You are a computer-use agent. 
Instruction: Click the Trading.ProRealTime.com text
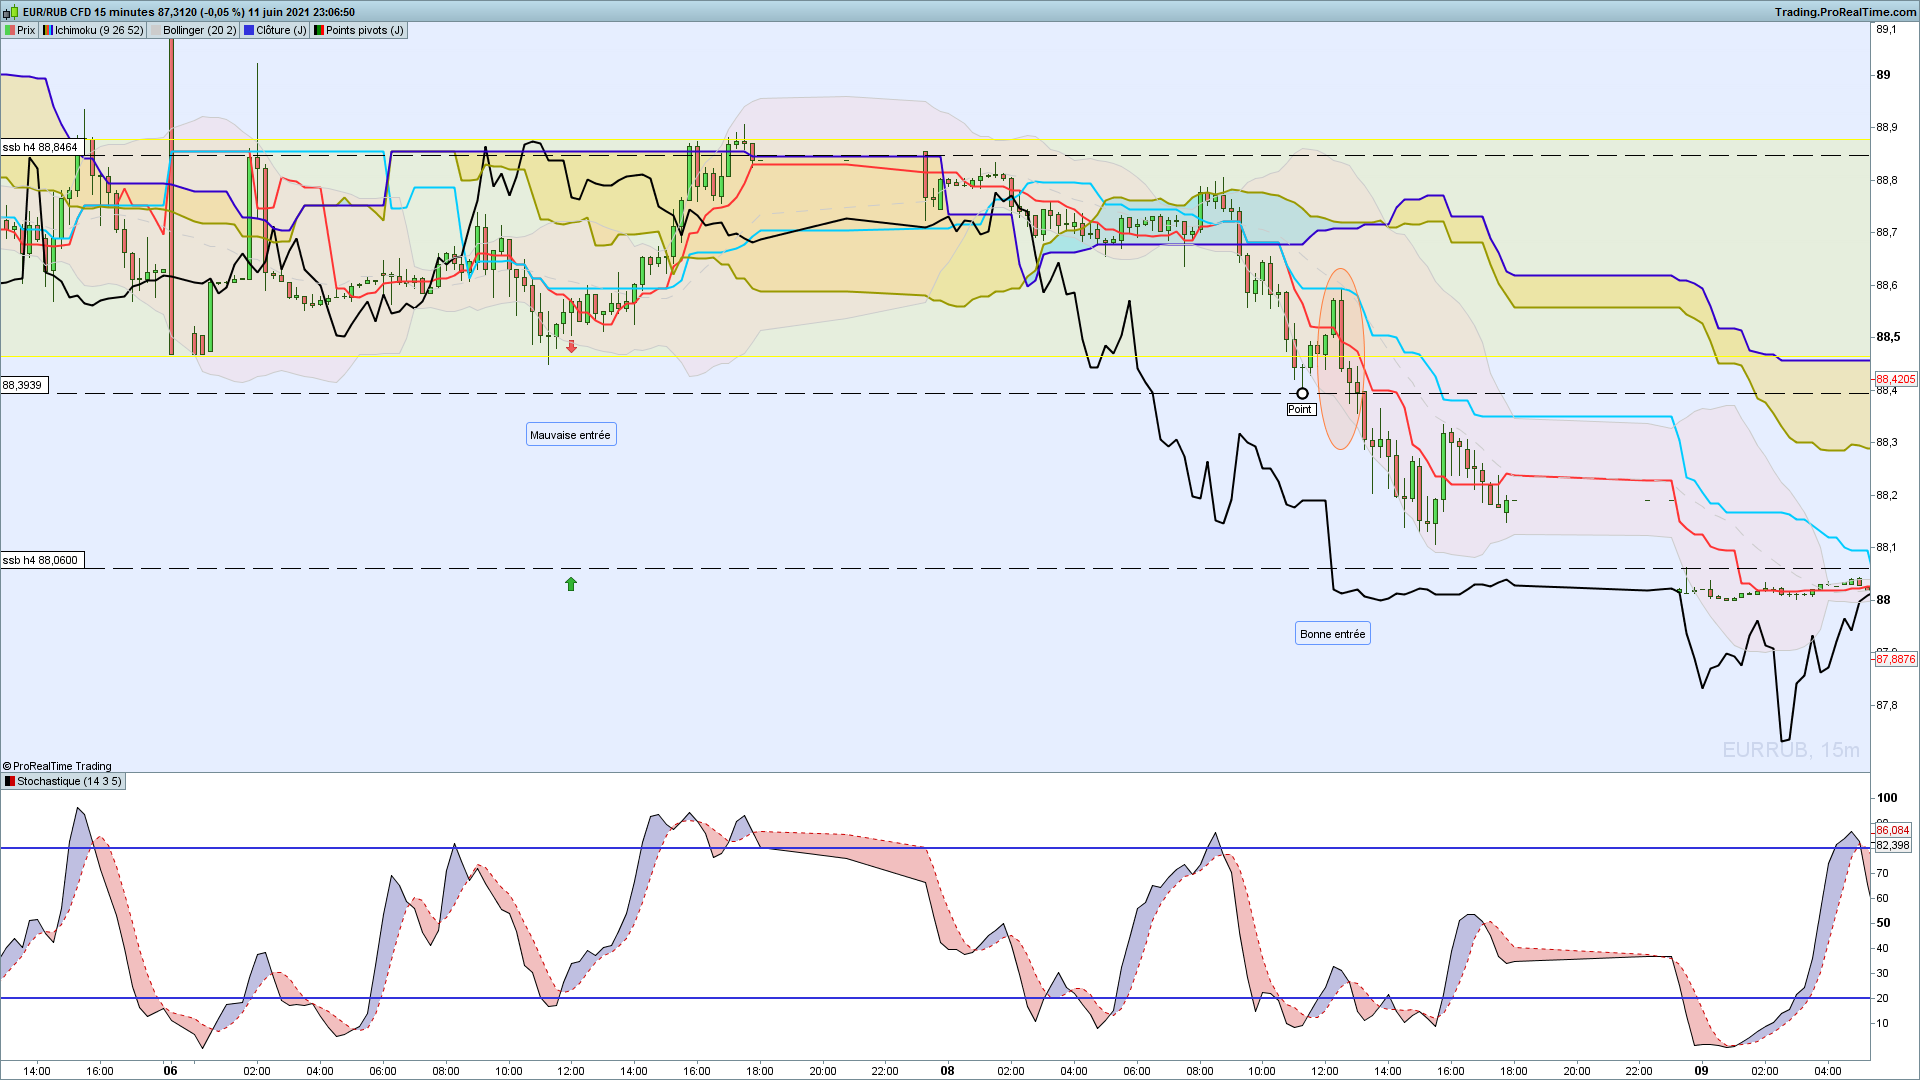point(1846,12)
